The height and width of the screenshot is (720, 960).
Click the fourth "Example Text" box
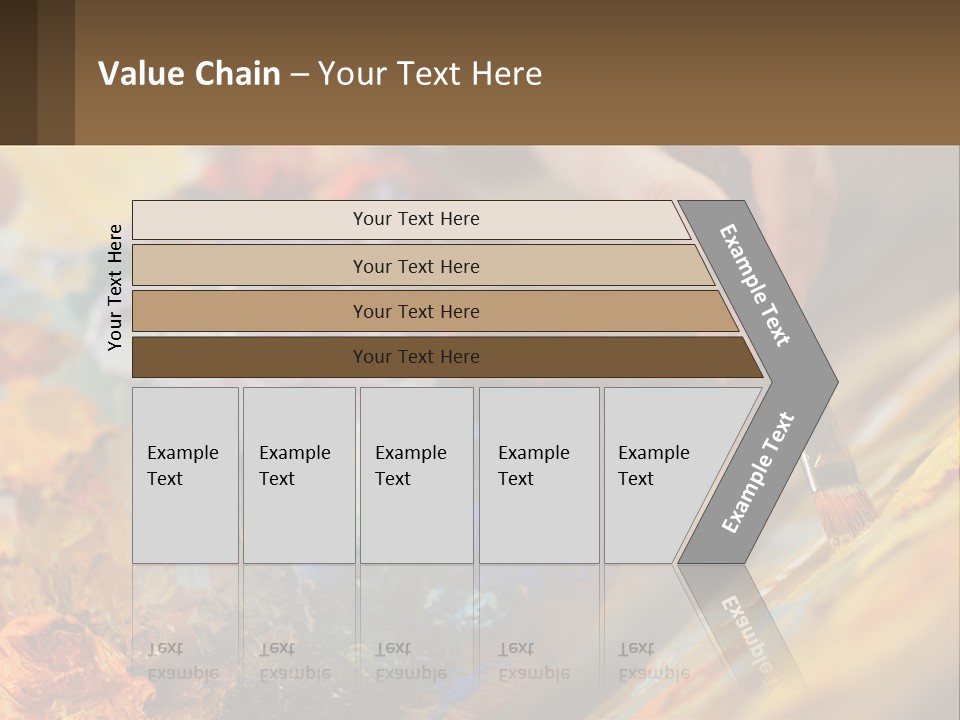pos(538,475)
